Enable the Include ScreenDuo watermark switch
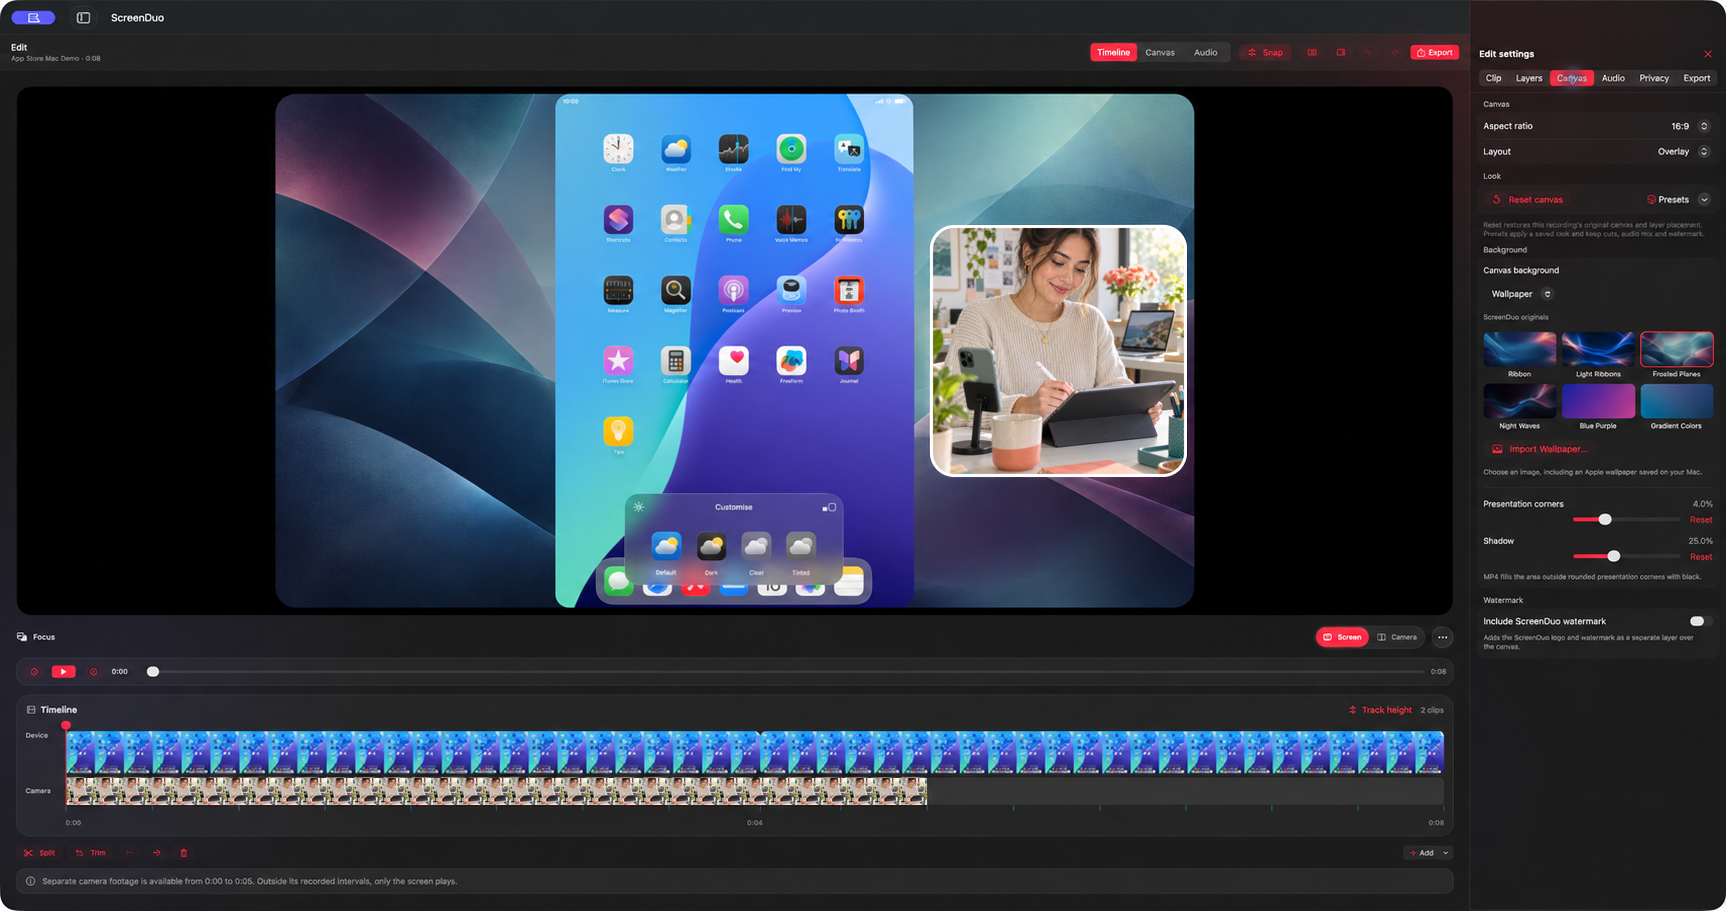 (1700, 621)
